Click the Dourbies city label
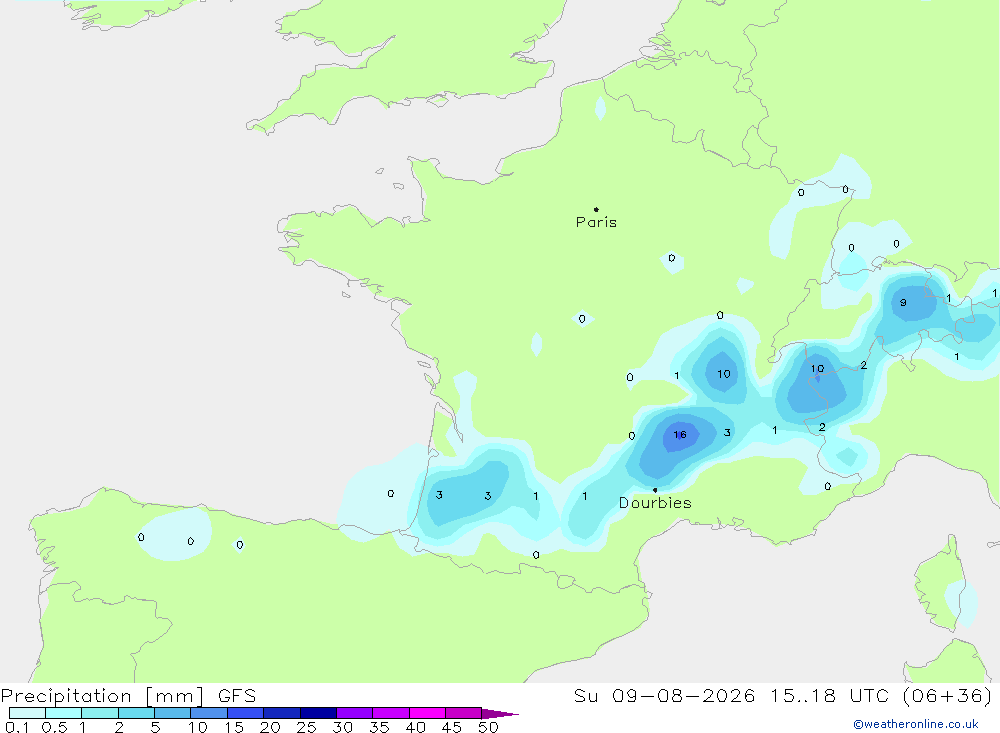This screenshot has width=1000, height=733. [x=655, y=503]
